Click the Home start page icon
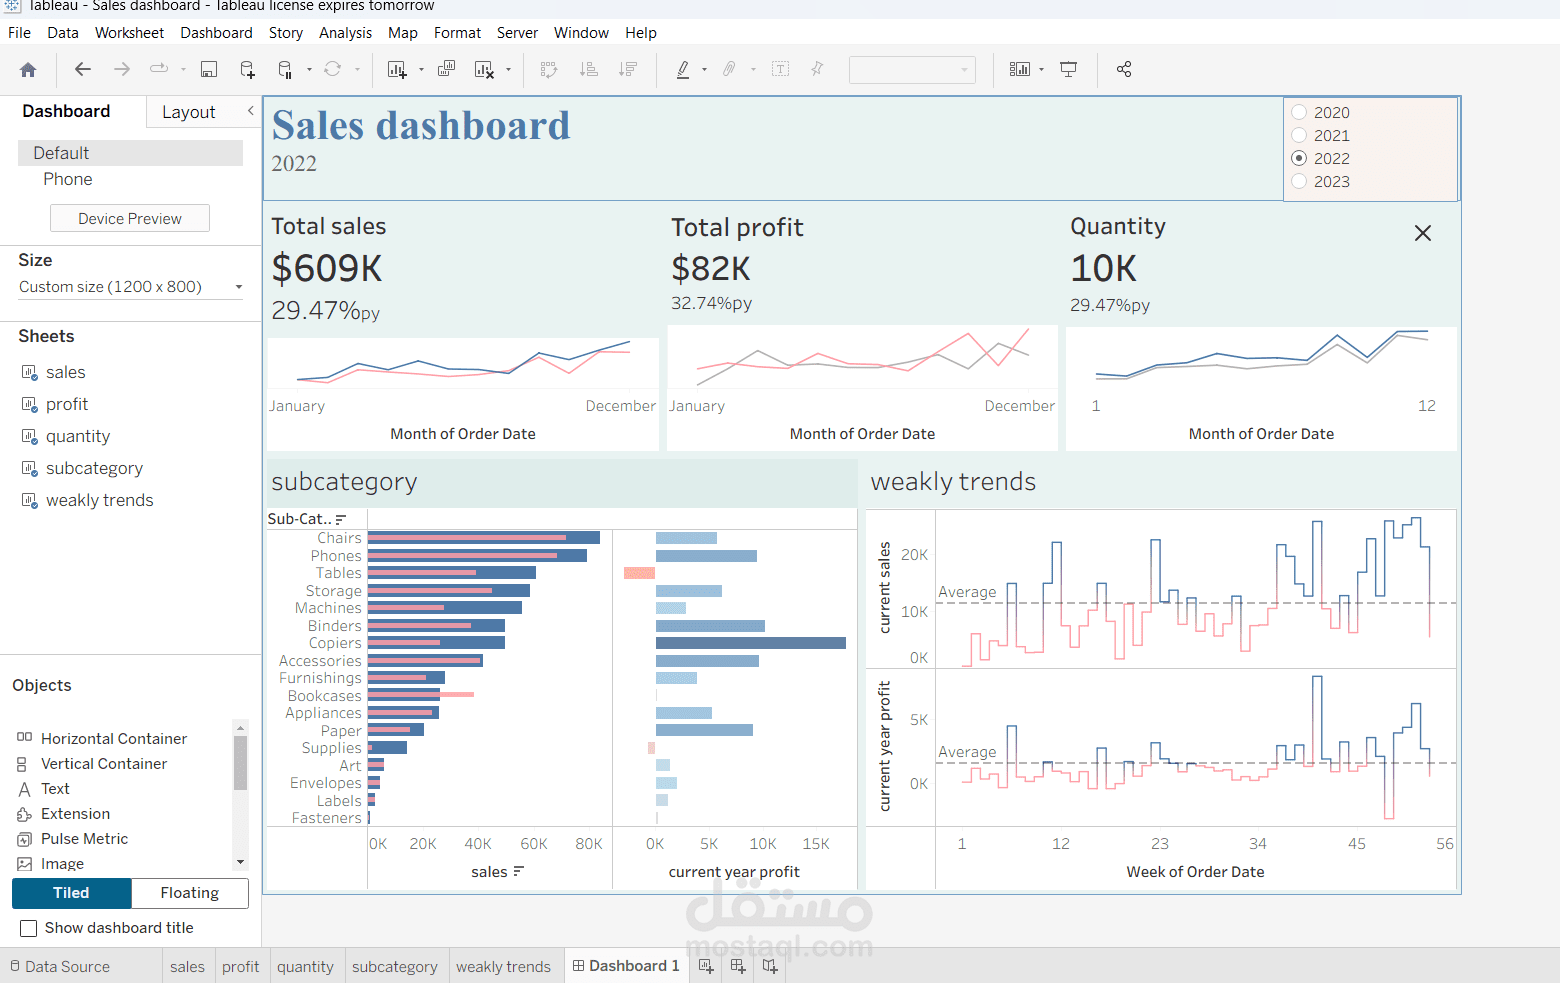 pyautogui.click(x=28, y=70)
